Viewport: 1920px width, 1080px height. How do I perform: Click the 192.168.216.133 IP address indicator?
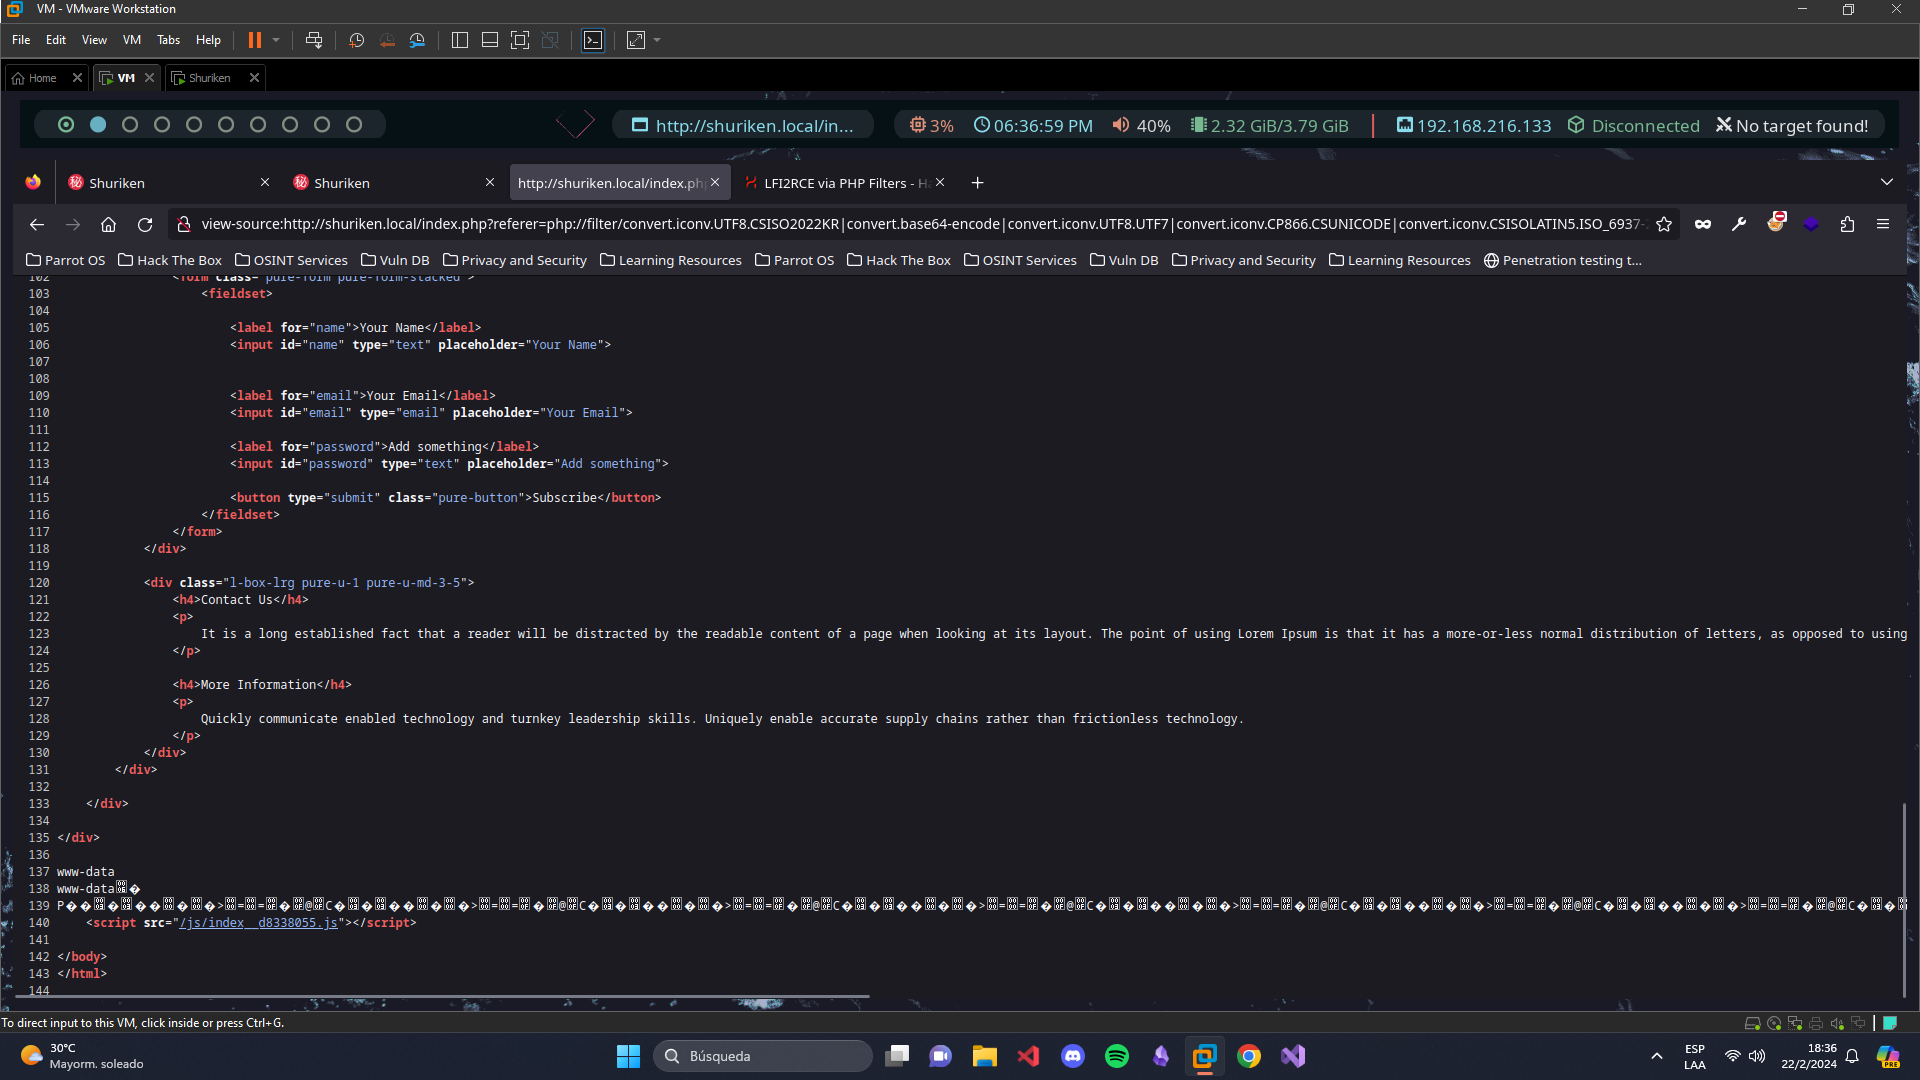coord(1474,126)
